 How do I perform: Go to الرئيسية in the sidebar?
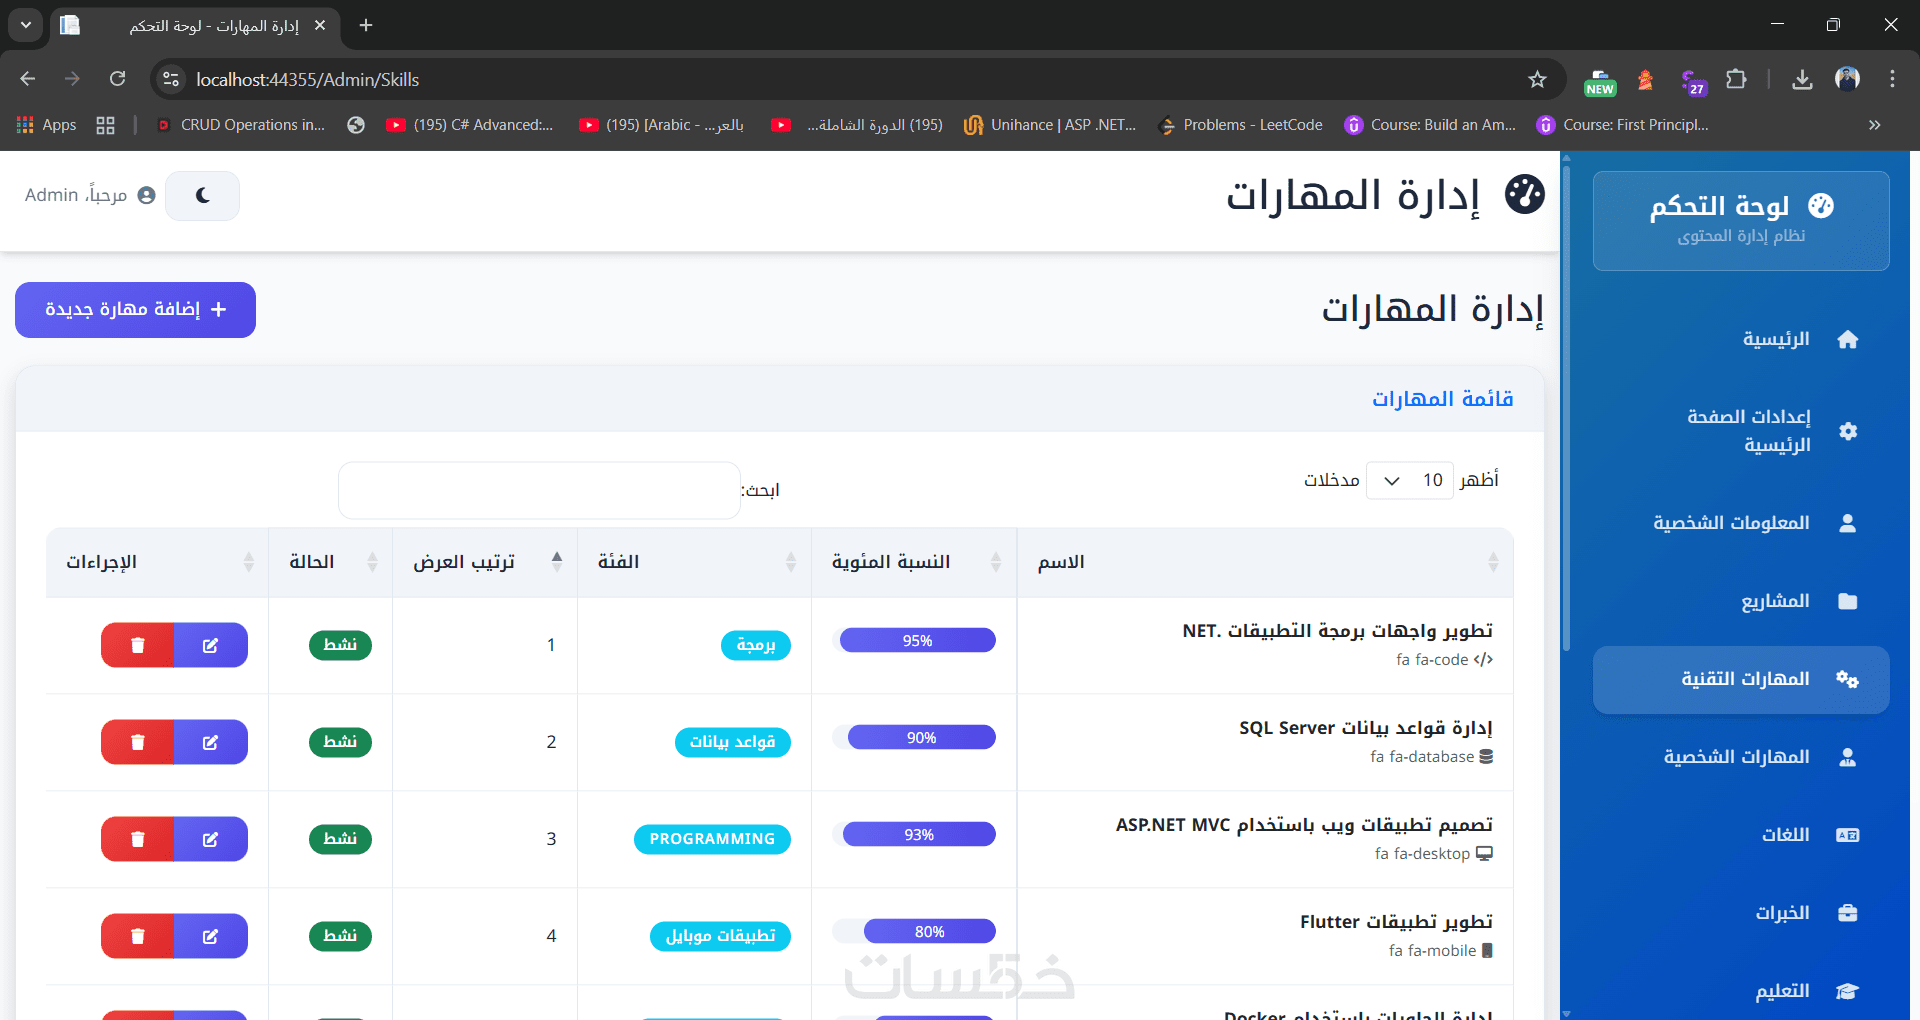click(x=1742, y=340)
